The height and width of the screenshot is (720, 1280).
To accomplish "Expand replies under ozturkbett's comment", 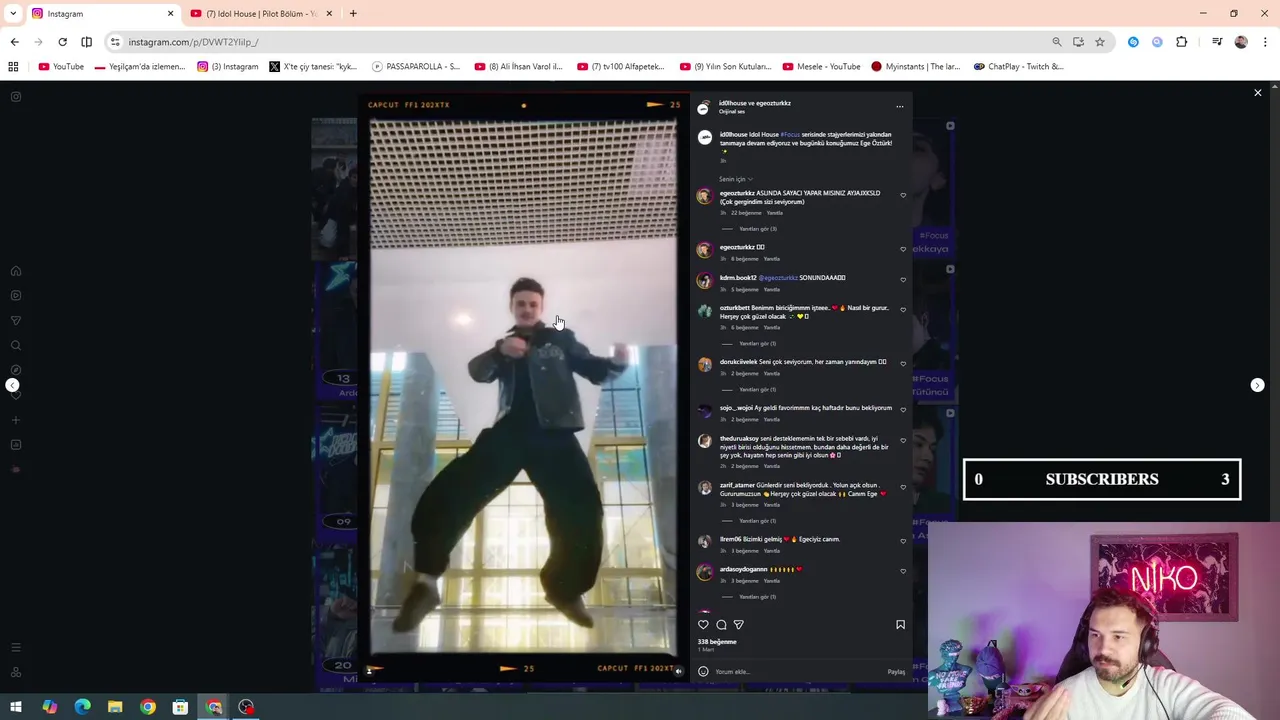I will coord(757,343).
